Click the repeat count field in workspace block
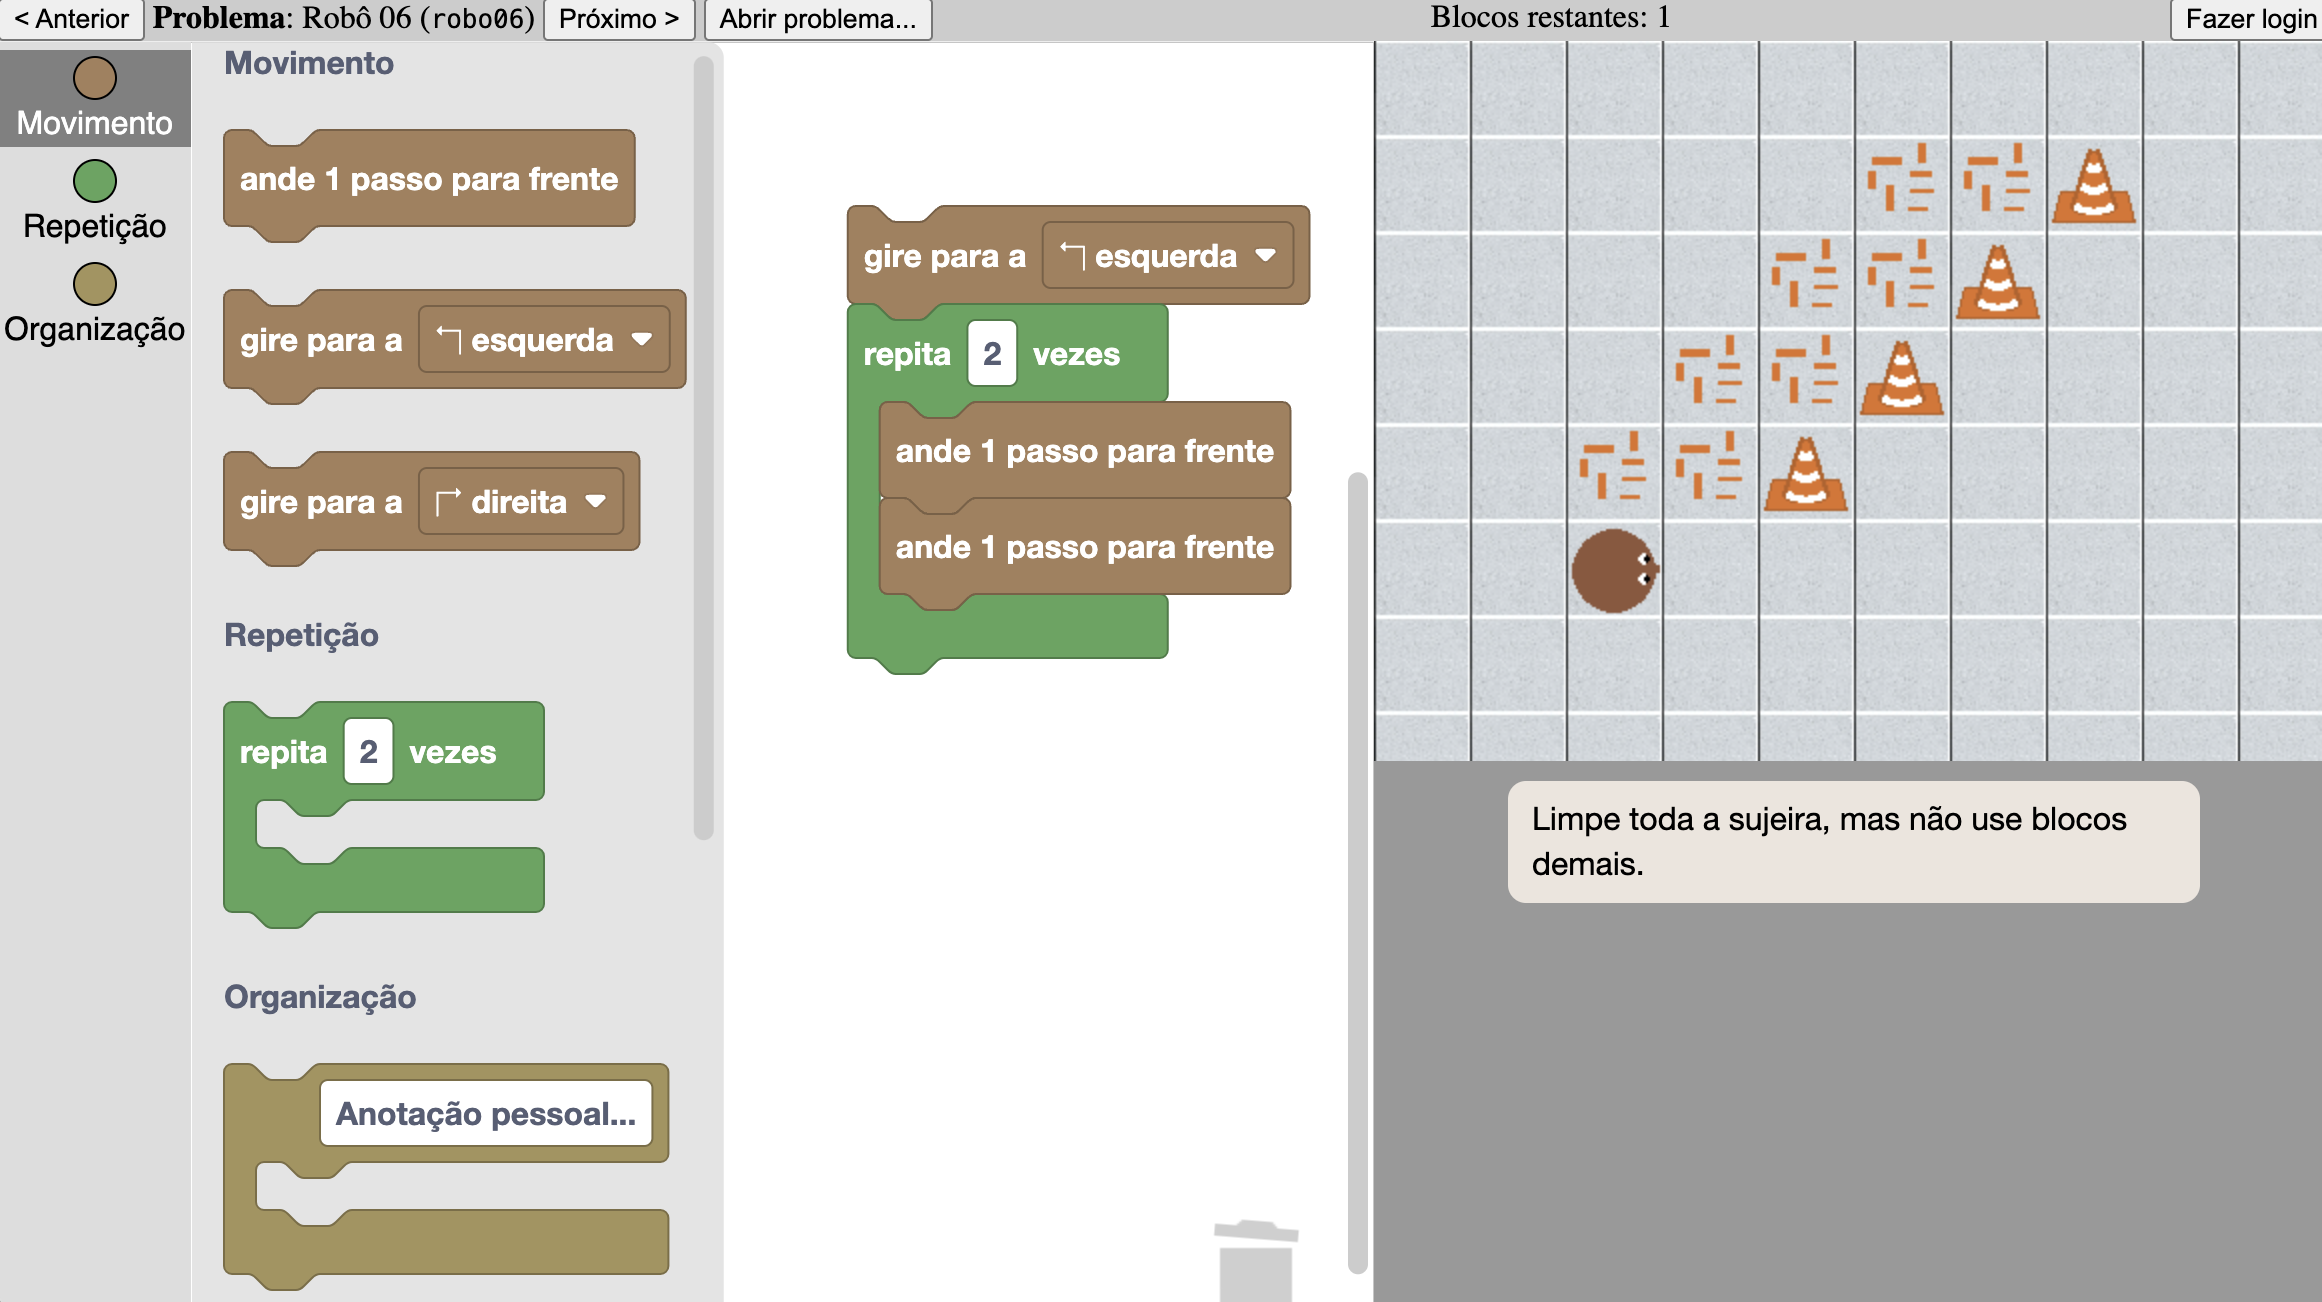Viewport: 2322px width, 1302px height. pos(992,353)
